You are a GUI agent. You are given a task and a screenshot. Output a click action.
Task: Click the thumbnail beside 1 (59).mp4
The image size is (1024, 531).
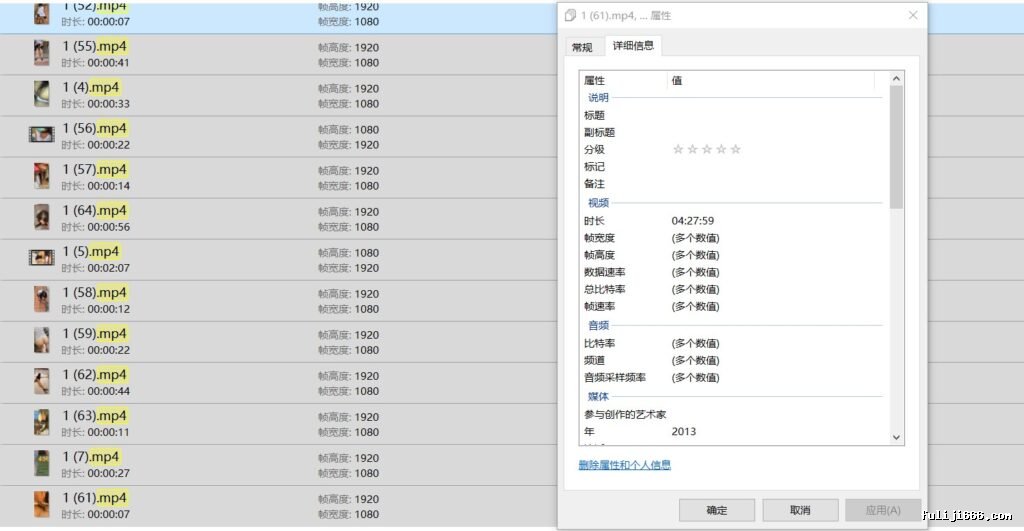click(x=42, y=341)
